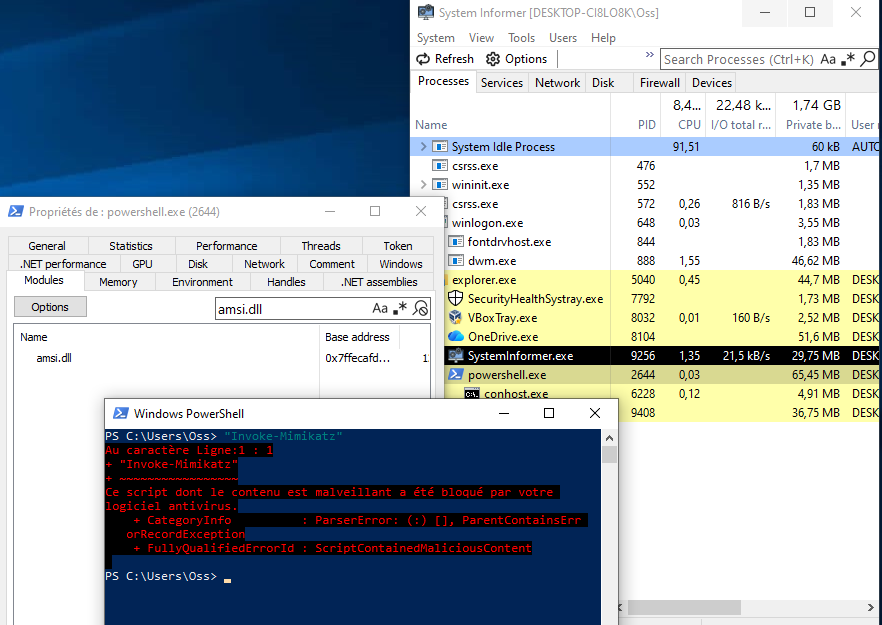Viewport: 882px width, 625px height.
Task: Switch to the Devices tab
Action: [712, 83]
